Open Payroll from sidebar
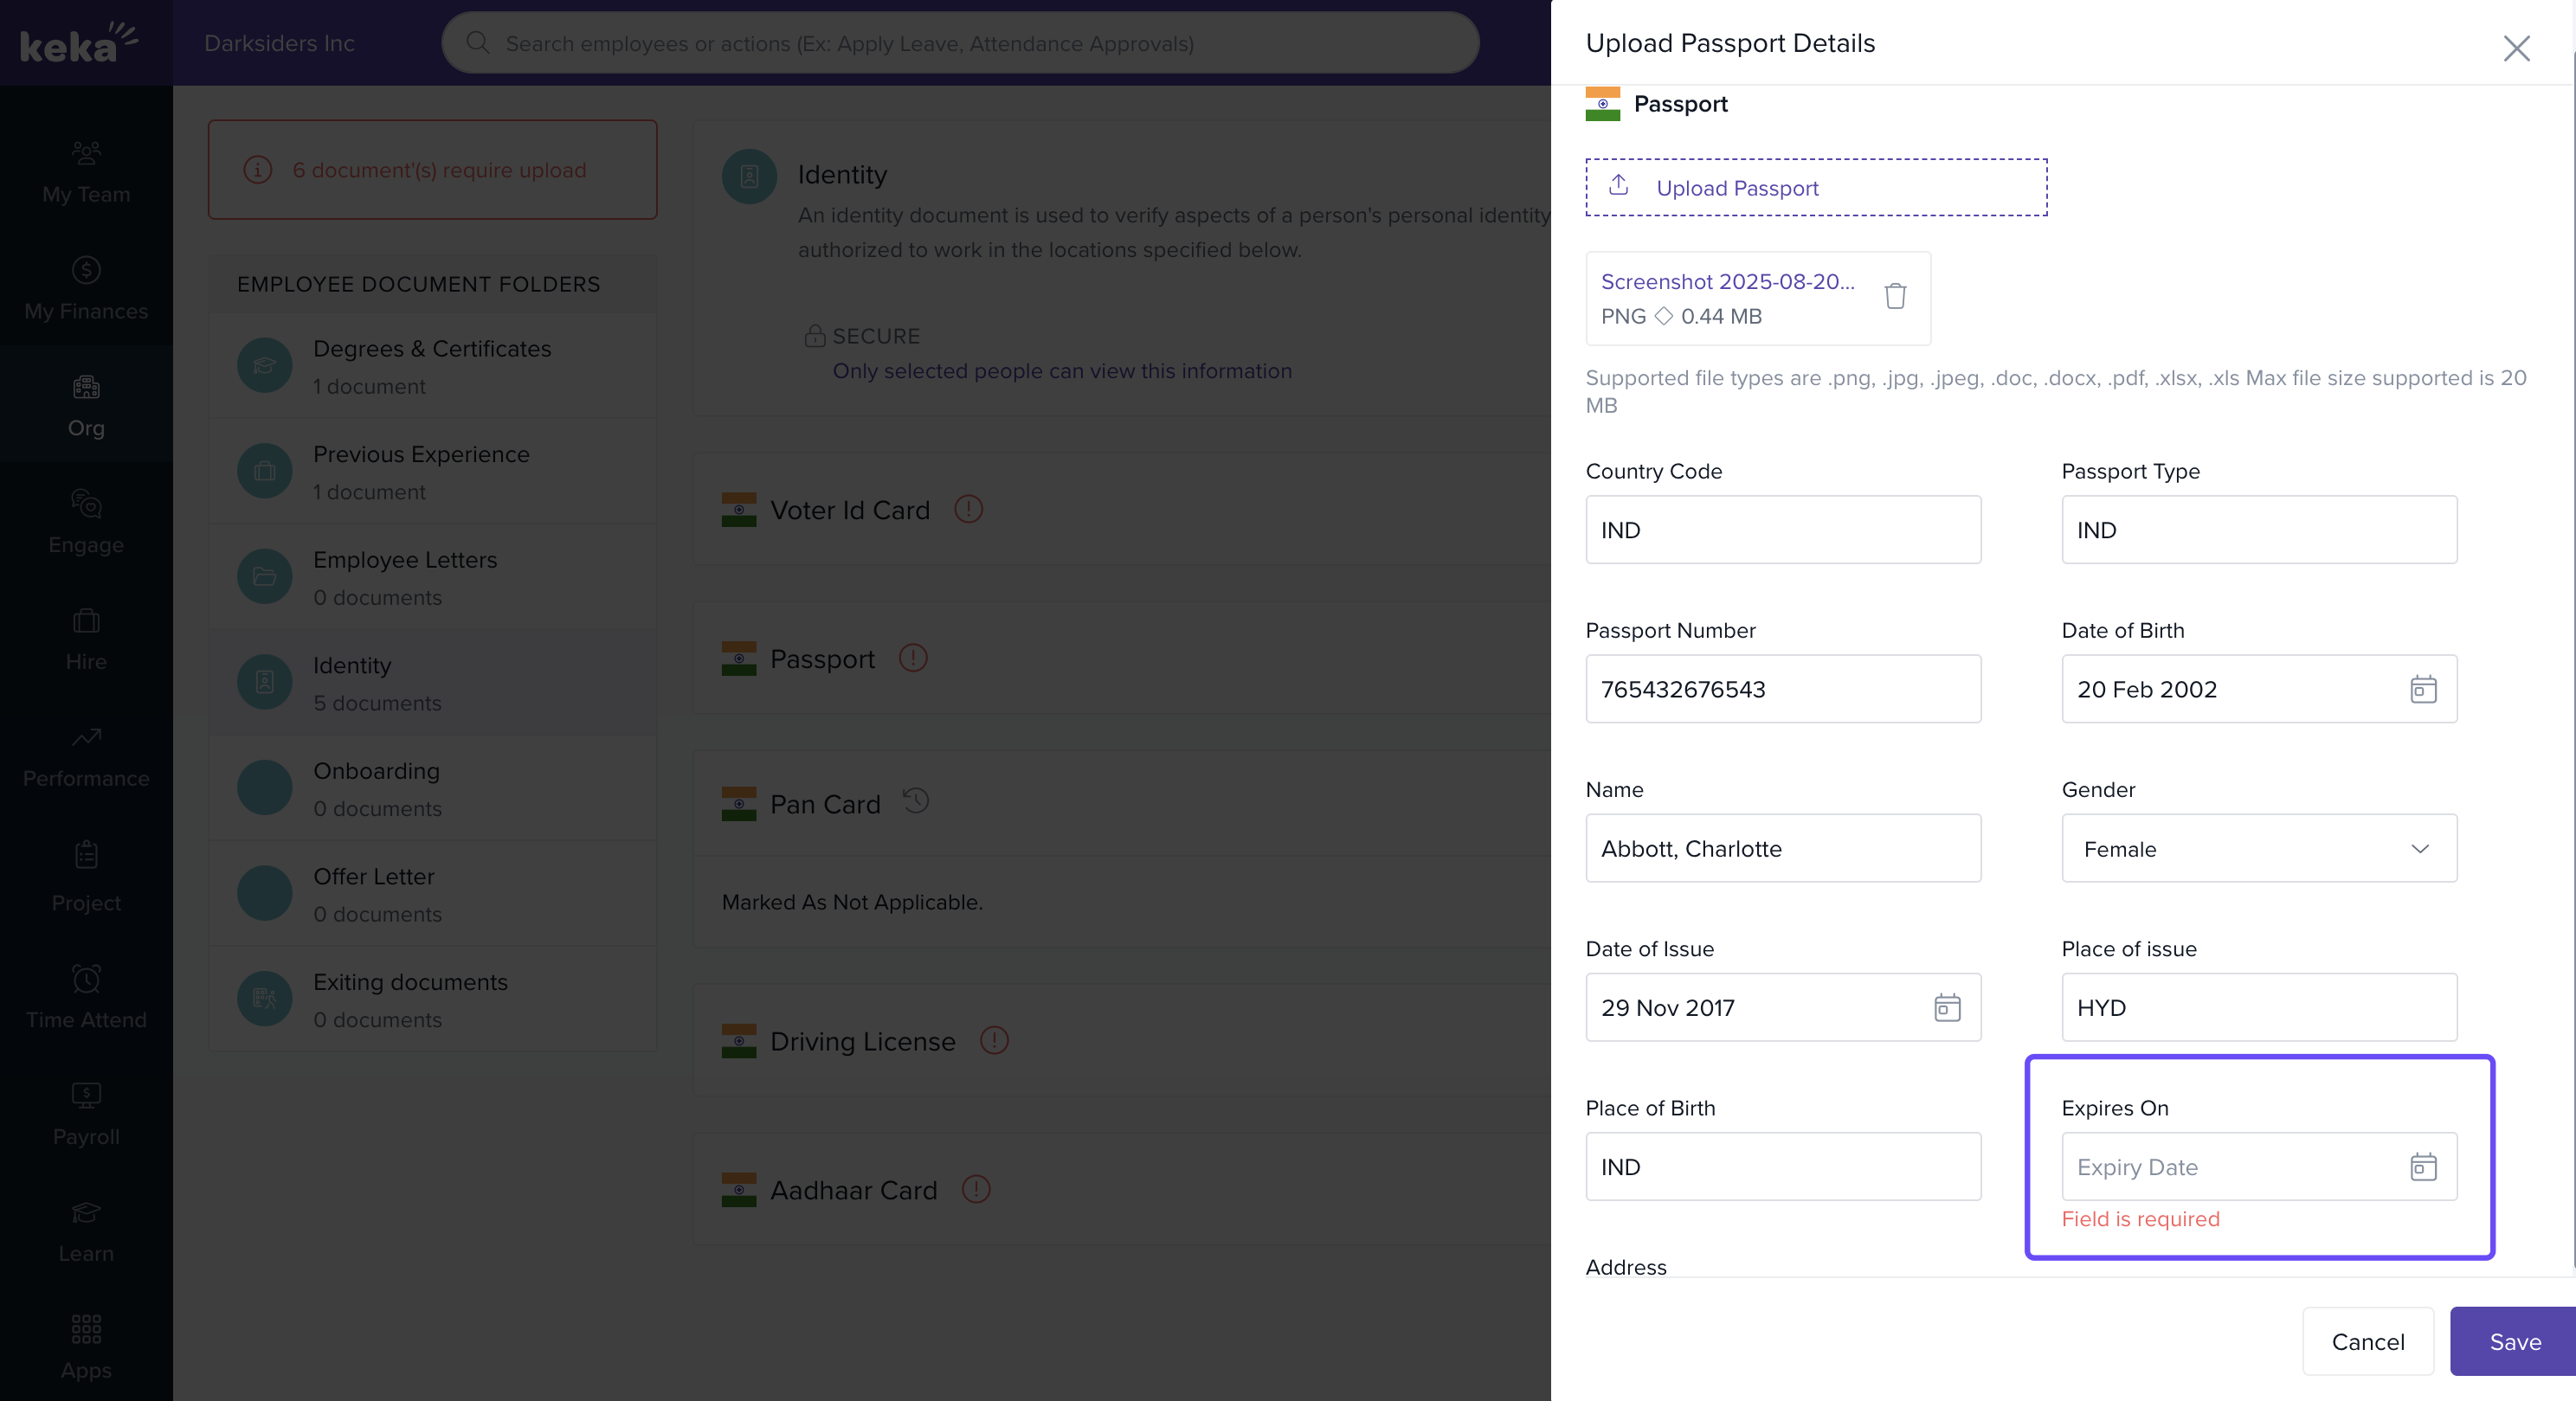This screenshot has height=1401, width=2576. [x=86, y=1114]
